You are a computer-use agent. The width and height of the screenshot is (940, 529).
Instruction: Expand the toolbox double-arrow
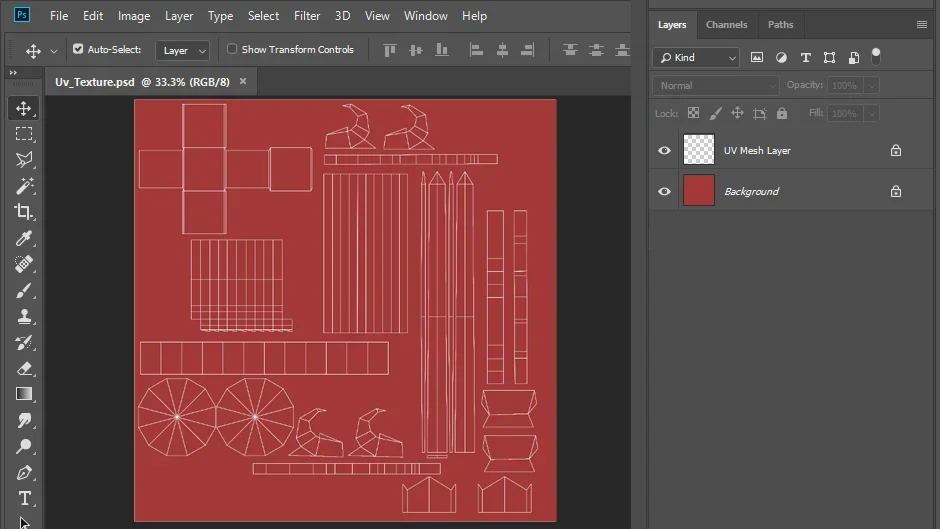tap(13, 73)
